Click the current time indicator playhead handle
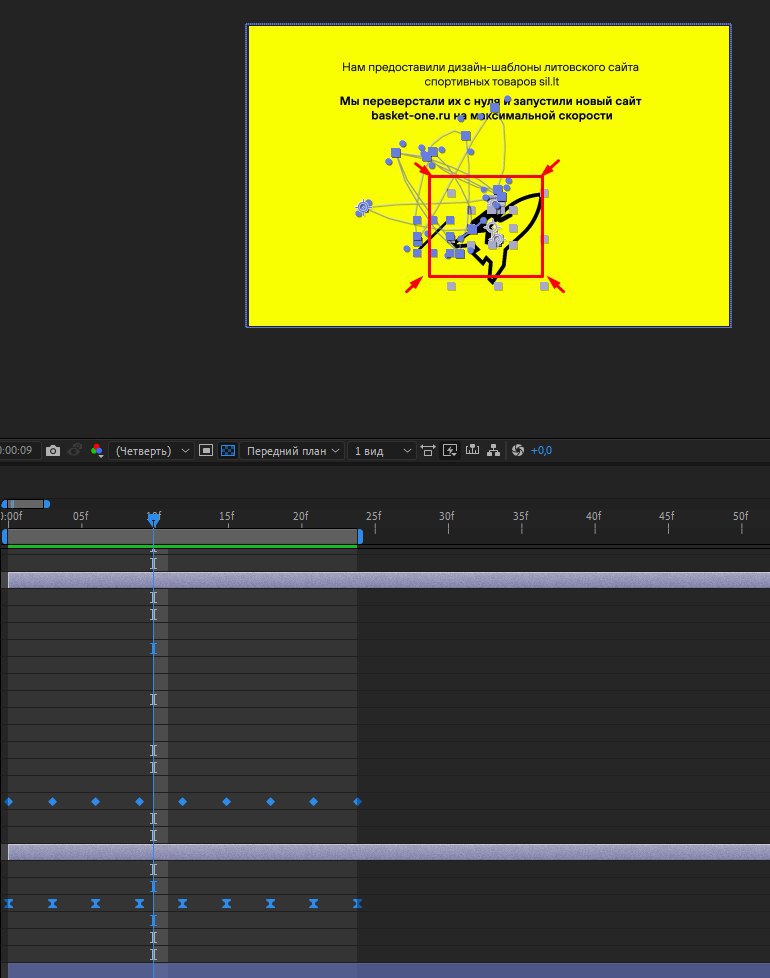The width and height of the screenshot is (770, 978). pos(153,519)
